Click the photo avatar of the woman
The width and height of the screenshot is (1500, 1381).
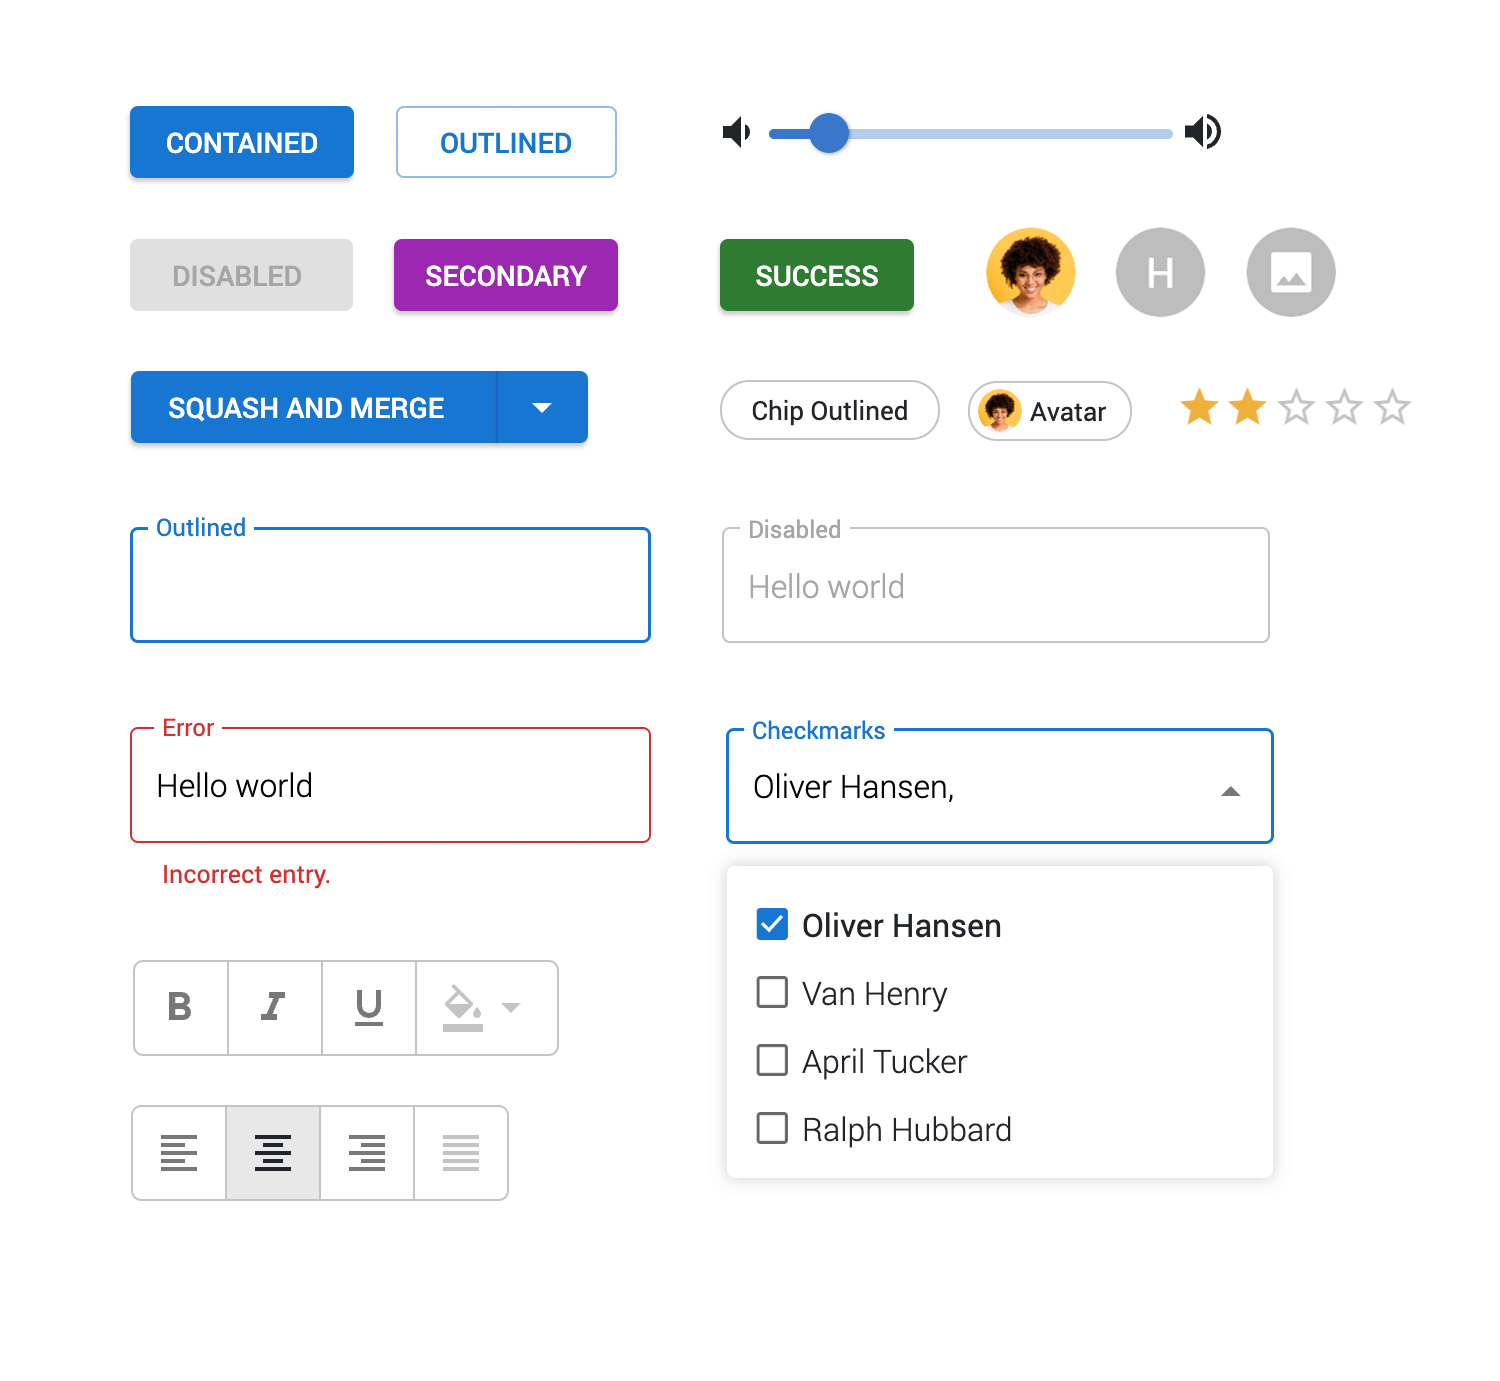coord(1031,272)
